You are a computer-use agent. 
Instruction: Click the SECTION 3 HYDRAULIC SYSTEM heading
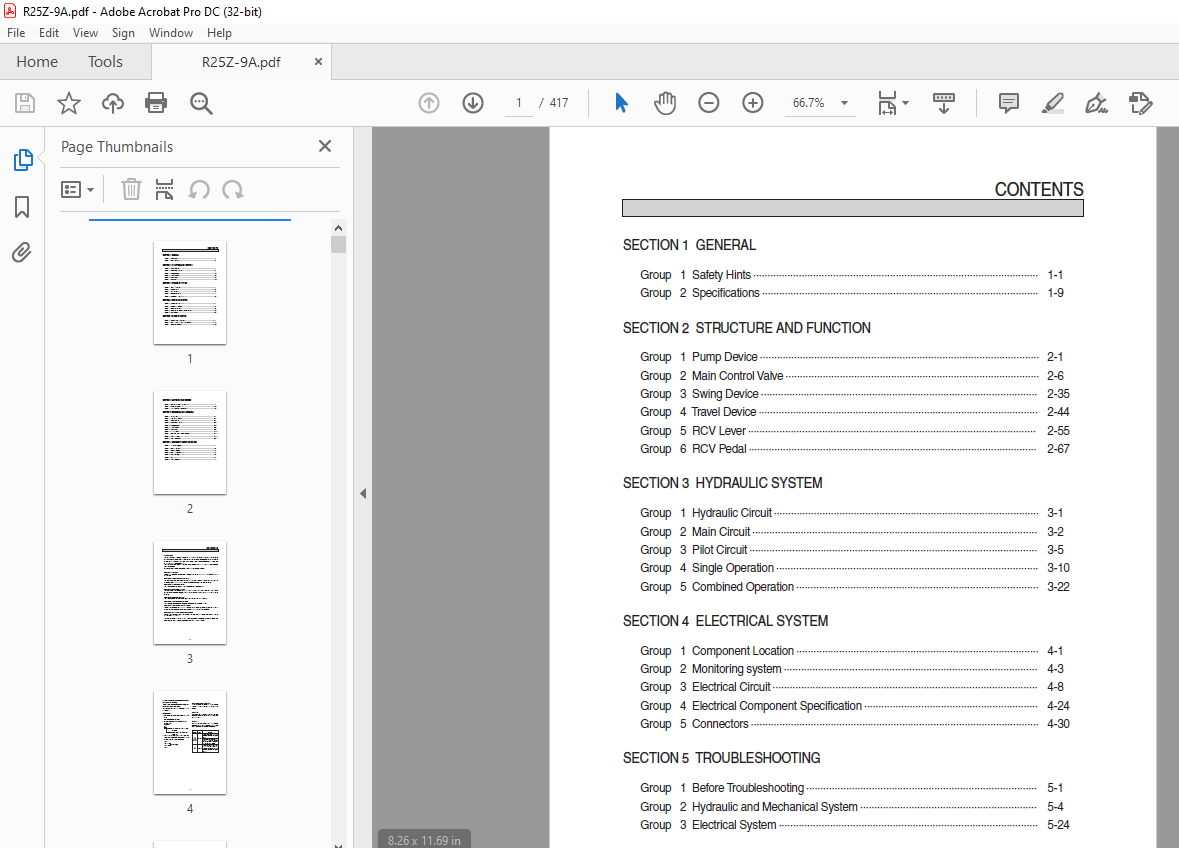(x=723, y=483)
